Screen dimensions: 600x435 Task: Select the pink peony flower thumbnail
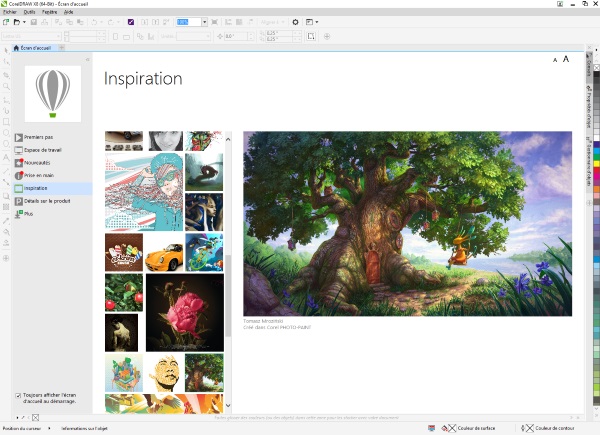click(x=185, y=313)
